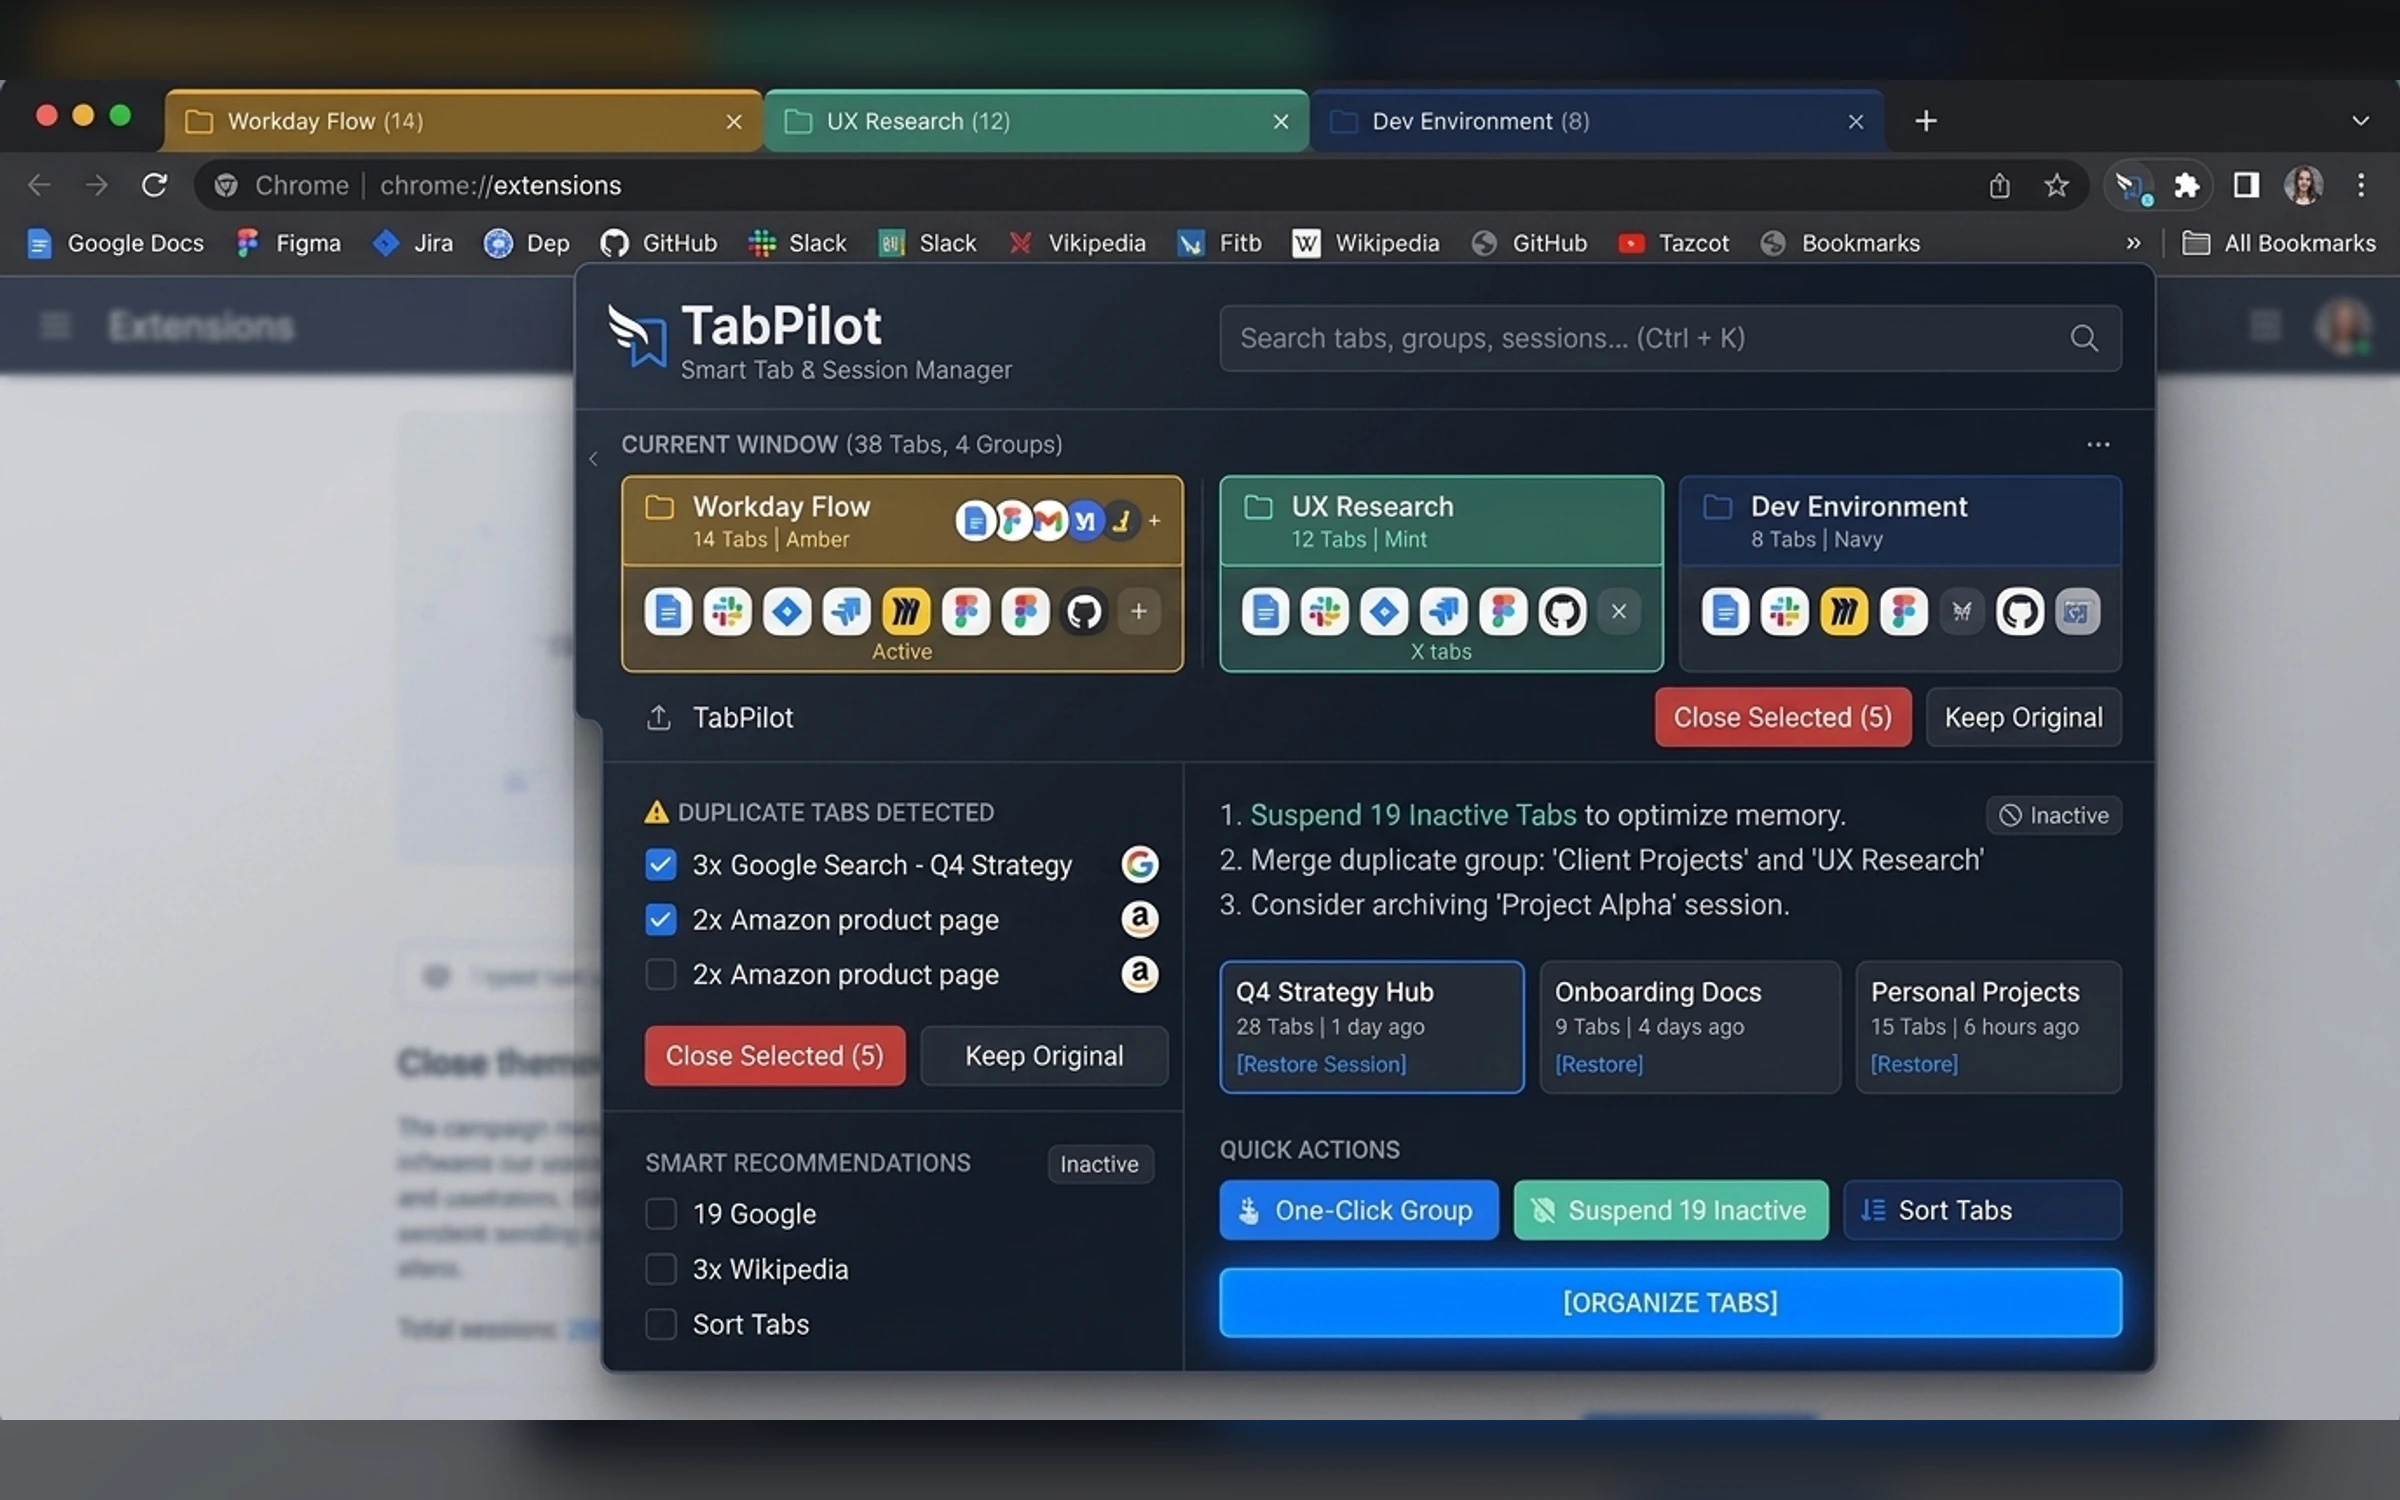Image resolution: width=2400 pixels, height=1500 pixels.
Task: Expand the hidden bookmarks overflow chevron
Action: coord(2133,243)
